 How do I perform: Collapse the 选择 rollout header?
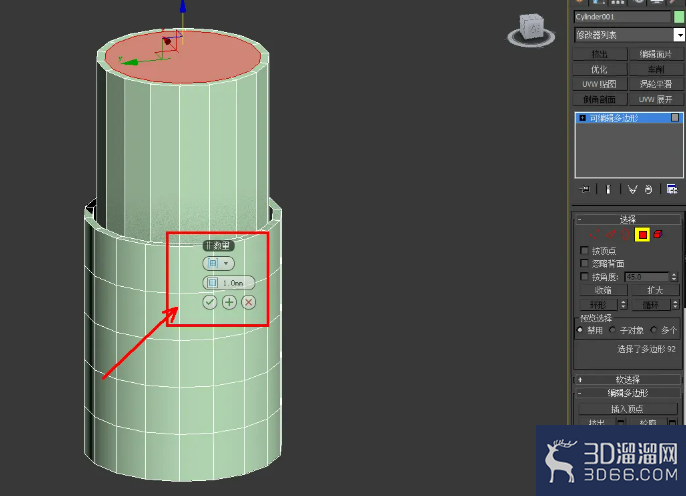[x=627, y=219]
